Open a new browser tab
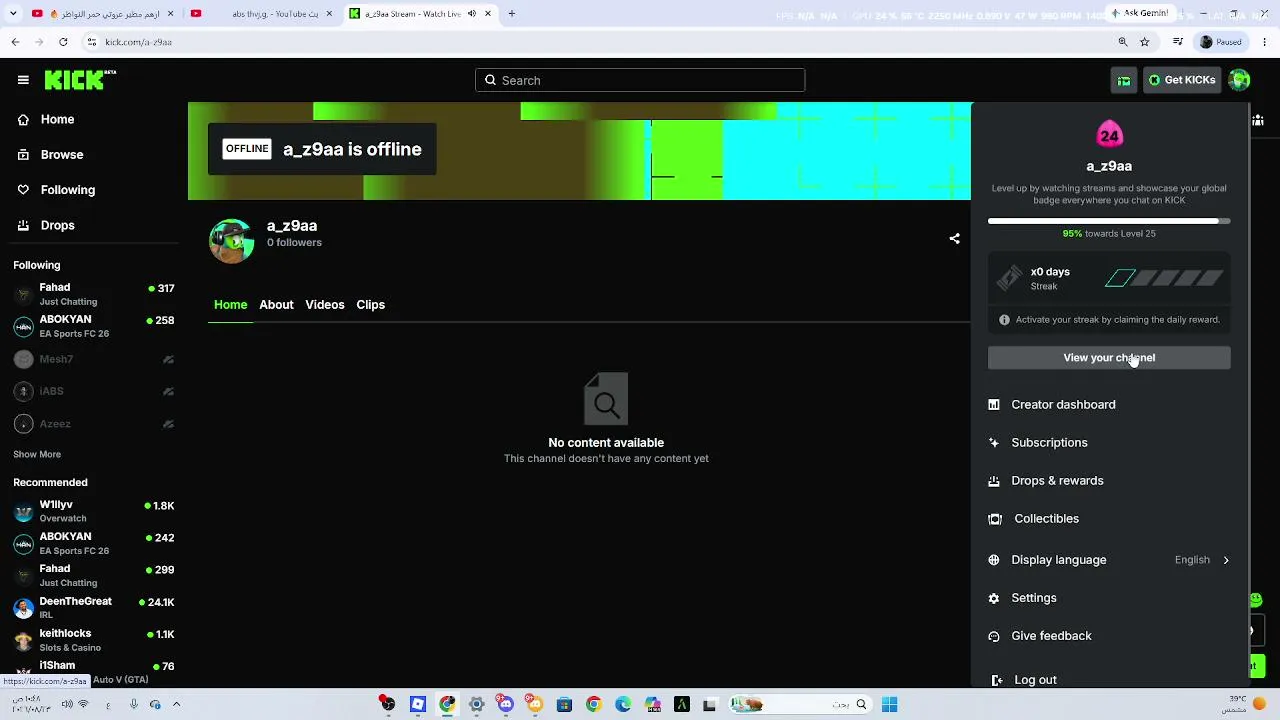The height and width of the screenshot is (720, 1280). click(512, 14)
